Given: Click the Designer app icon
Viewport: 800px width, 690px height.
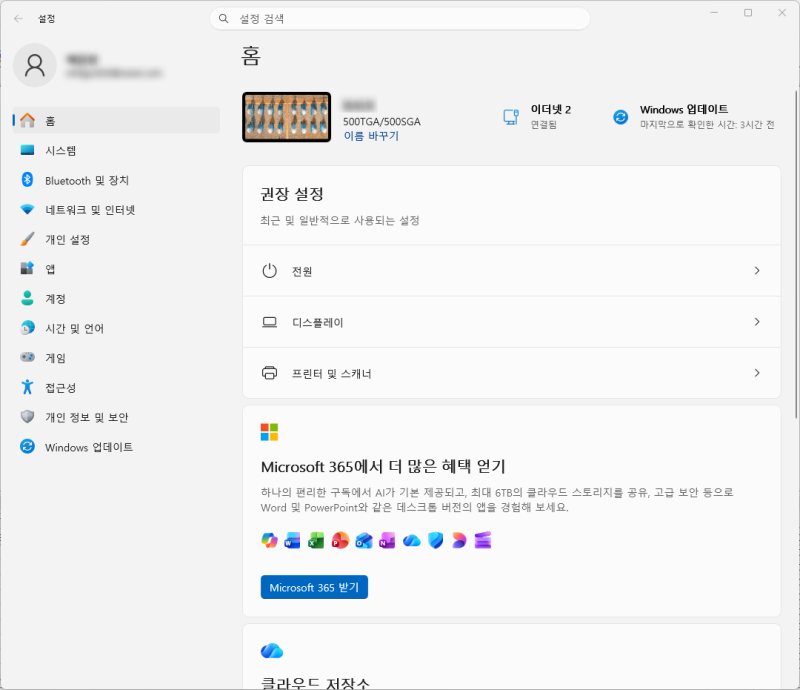Looking at the screenshot, I should [x=459, y=540].
